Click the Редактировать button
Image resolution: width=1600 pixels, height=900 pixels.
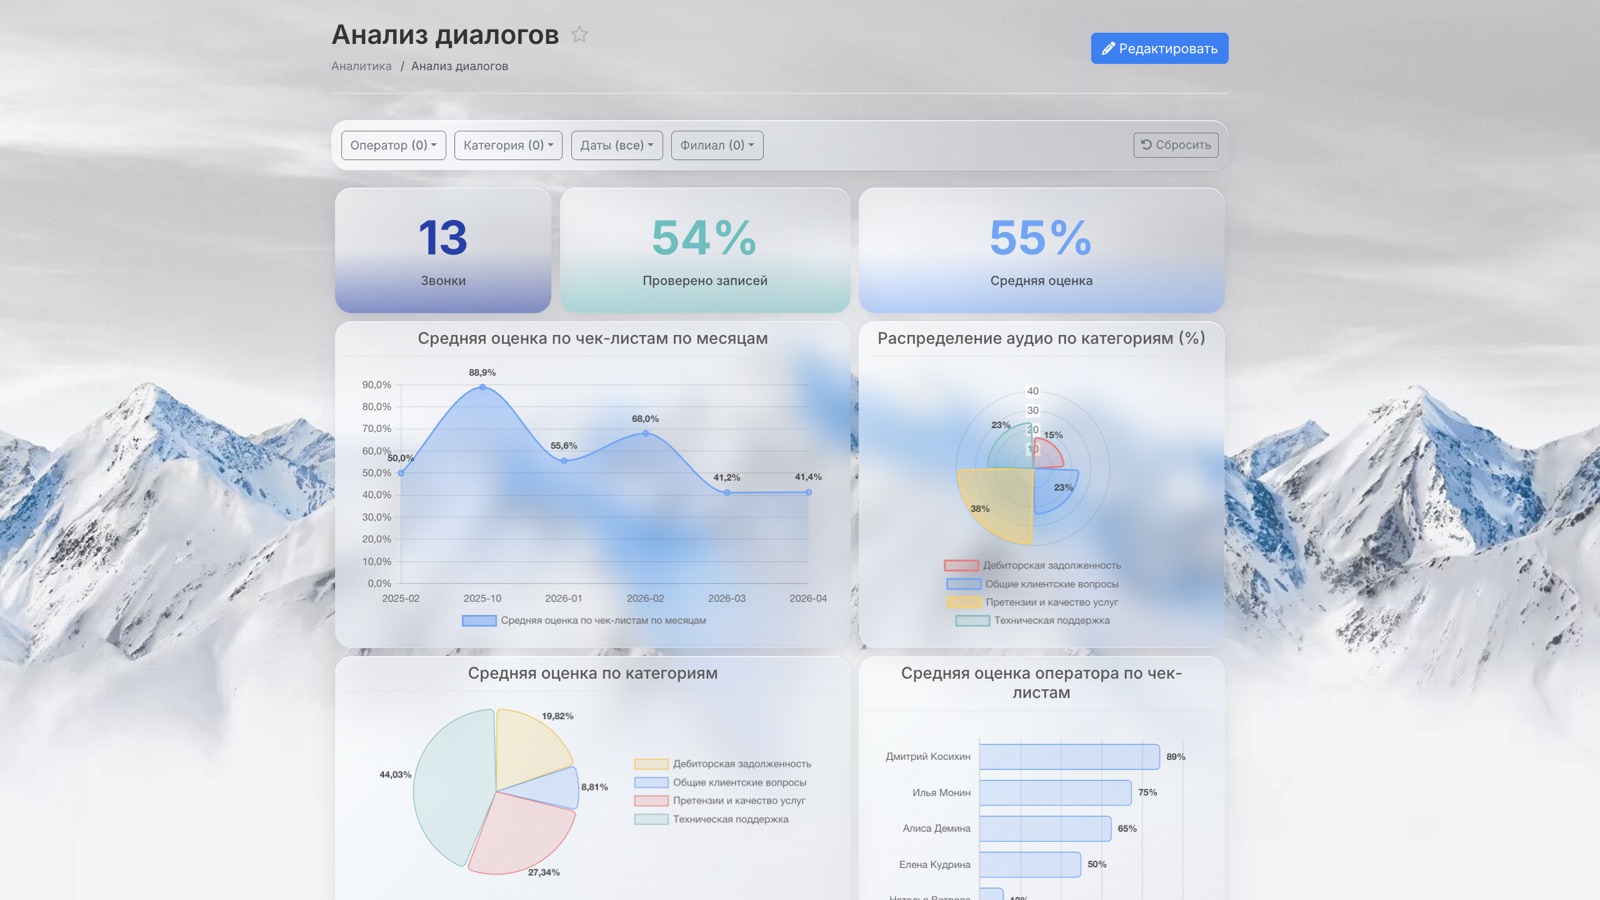point(1159,48)
